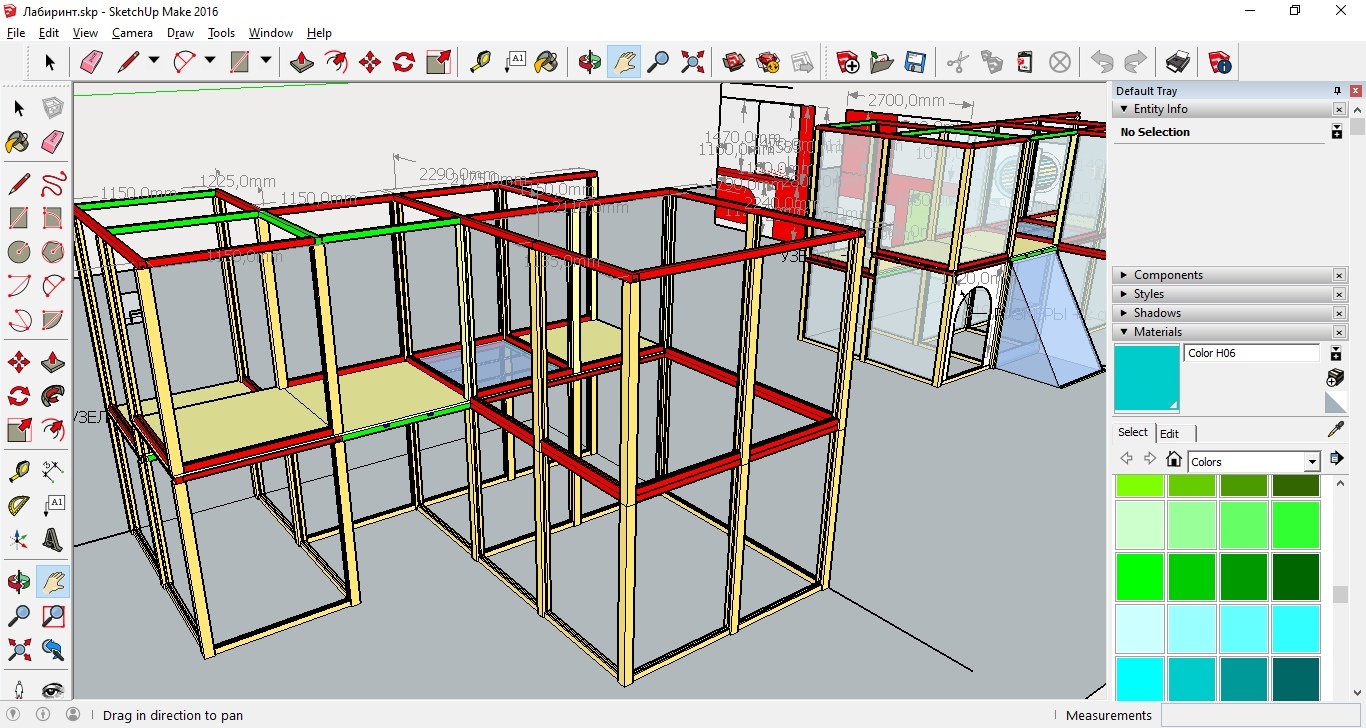Image resolution: width=1366 pixels, height=728 pixels.
Task: Click the Sample Paint eyedropper icon
Action: (1335, 430)
